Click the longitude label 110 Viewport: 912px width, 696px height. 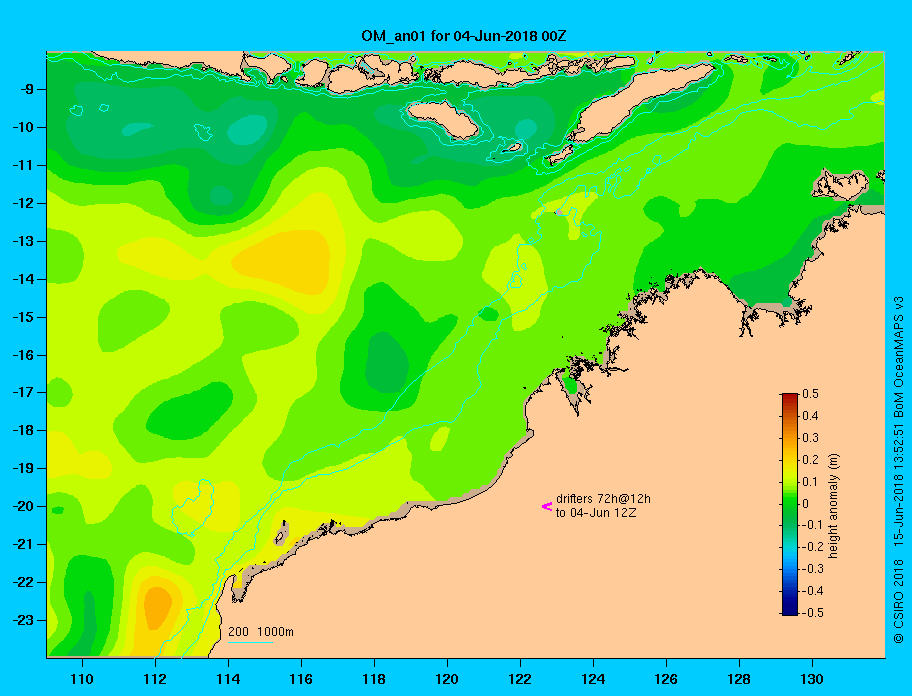point(83,679)
